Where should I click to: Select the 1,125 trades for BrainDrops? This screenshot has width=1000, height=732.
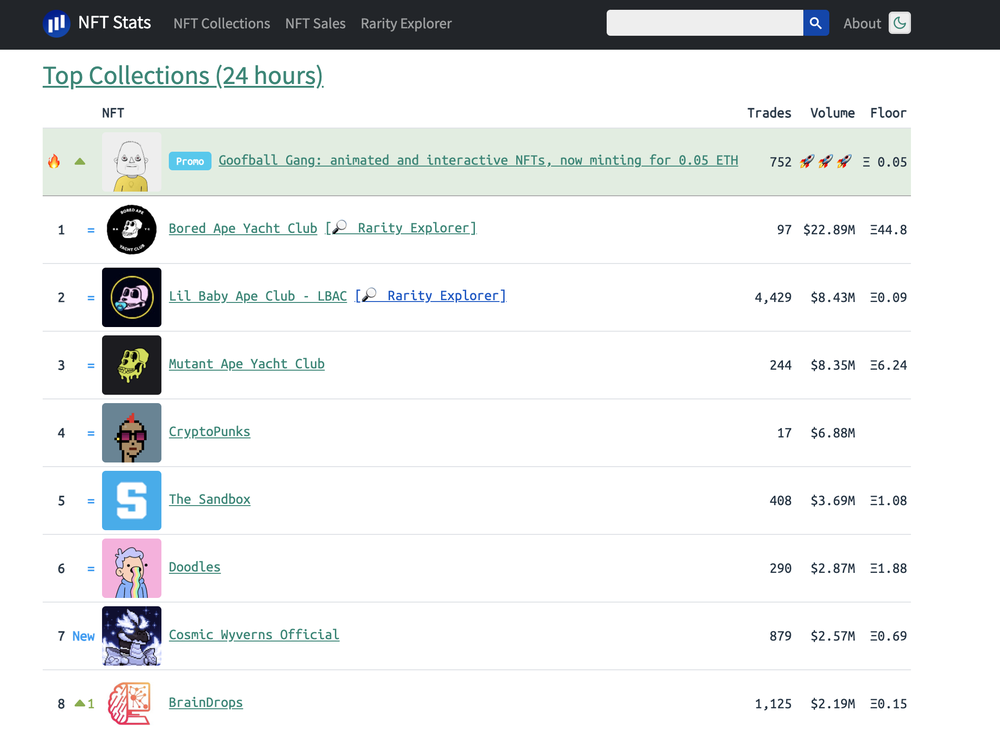(773, 704)
